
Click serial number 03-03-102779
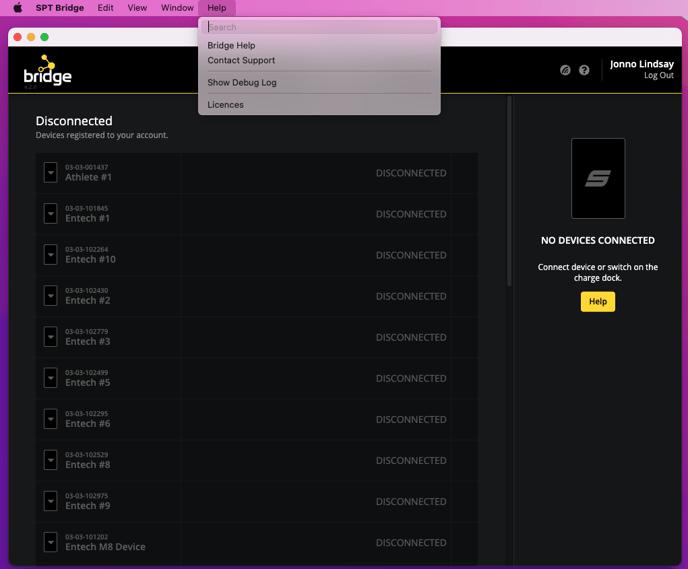(86, 331)
